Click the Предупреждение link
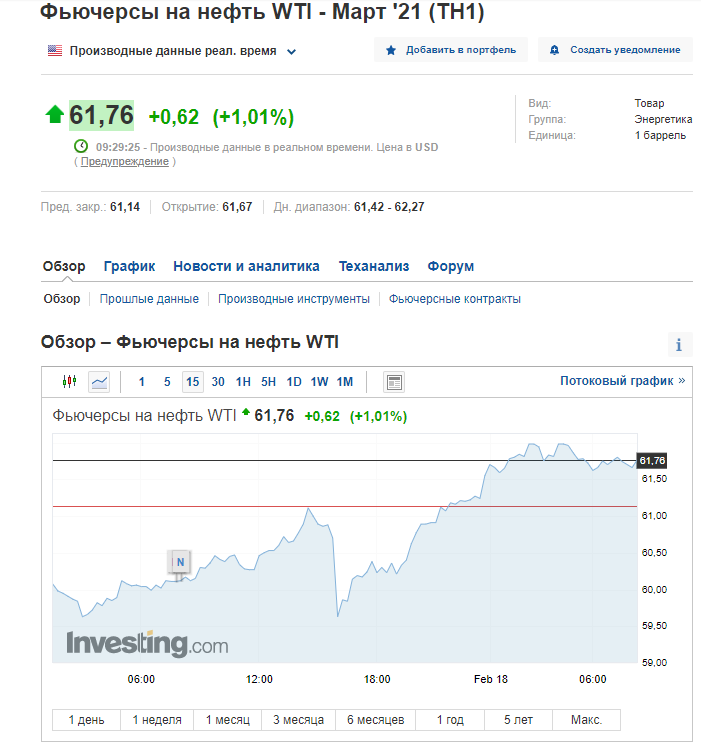Viewport: 701px width, 743px height. pos(124,162)
